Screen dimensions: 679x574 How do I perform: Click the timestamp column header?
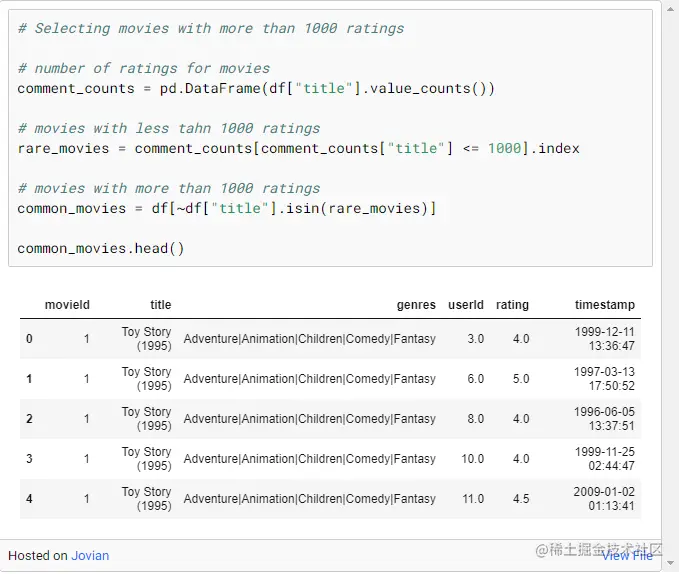[x=605, y=305]
